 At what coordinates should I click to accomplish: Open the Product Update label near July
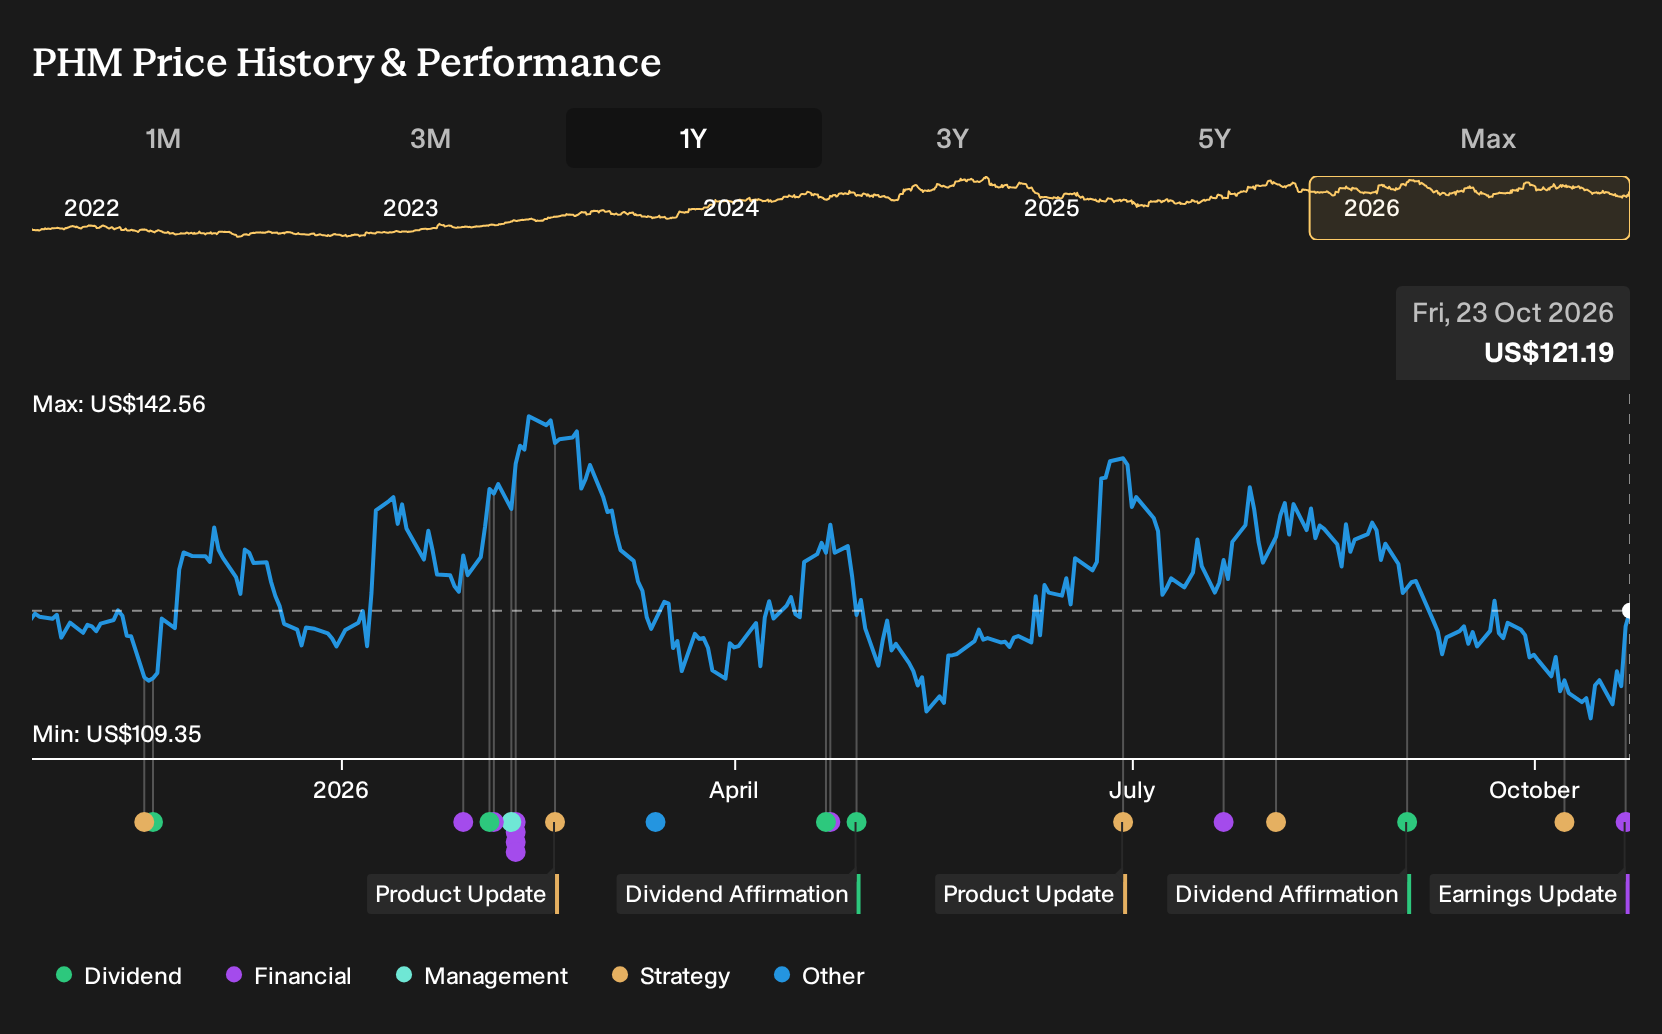[x=1030, y=894]
